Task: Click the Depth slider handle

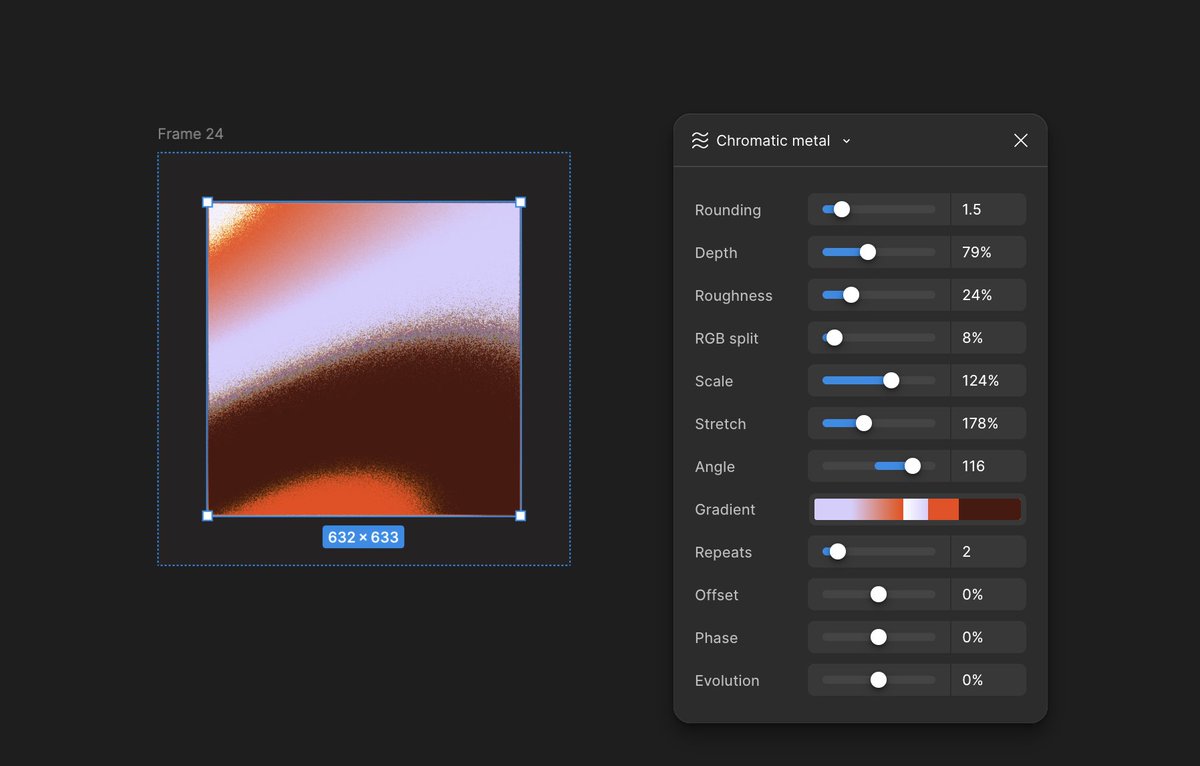Action: (x=867, y=252)
